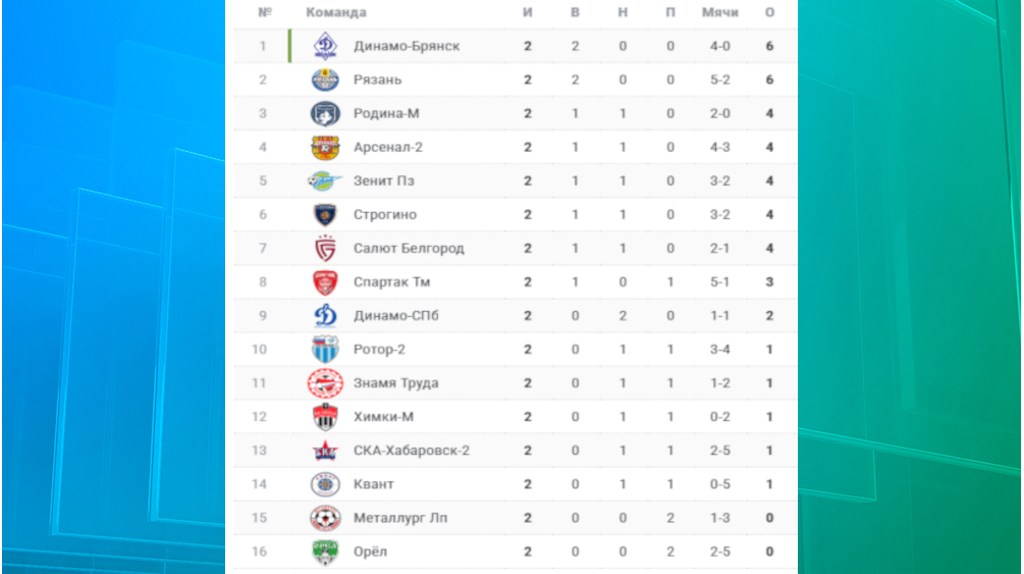1024x574 pixels.
Task: Click the О points column header
Action: [x=769, y=12]
